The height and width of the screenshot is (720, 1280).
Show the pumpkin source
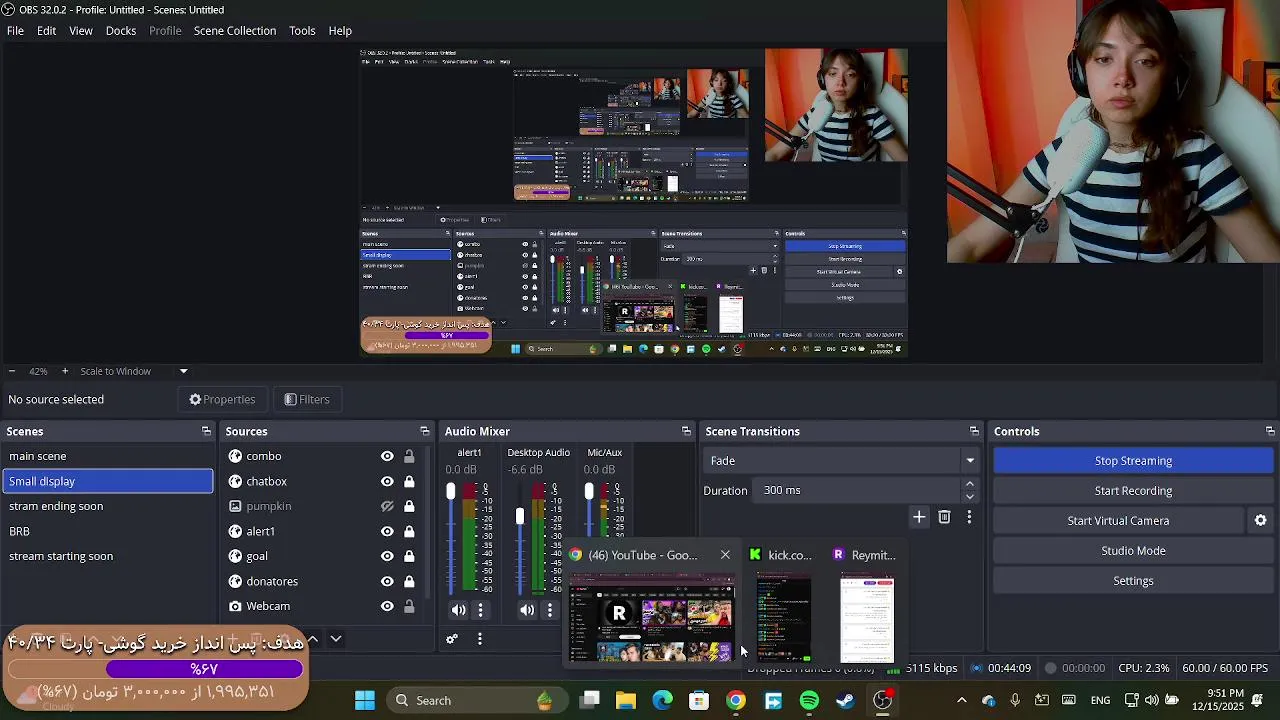pyautogui.click(x=387, y=506)
